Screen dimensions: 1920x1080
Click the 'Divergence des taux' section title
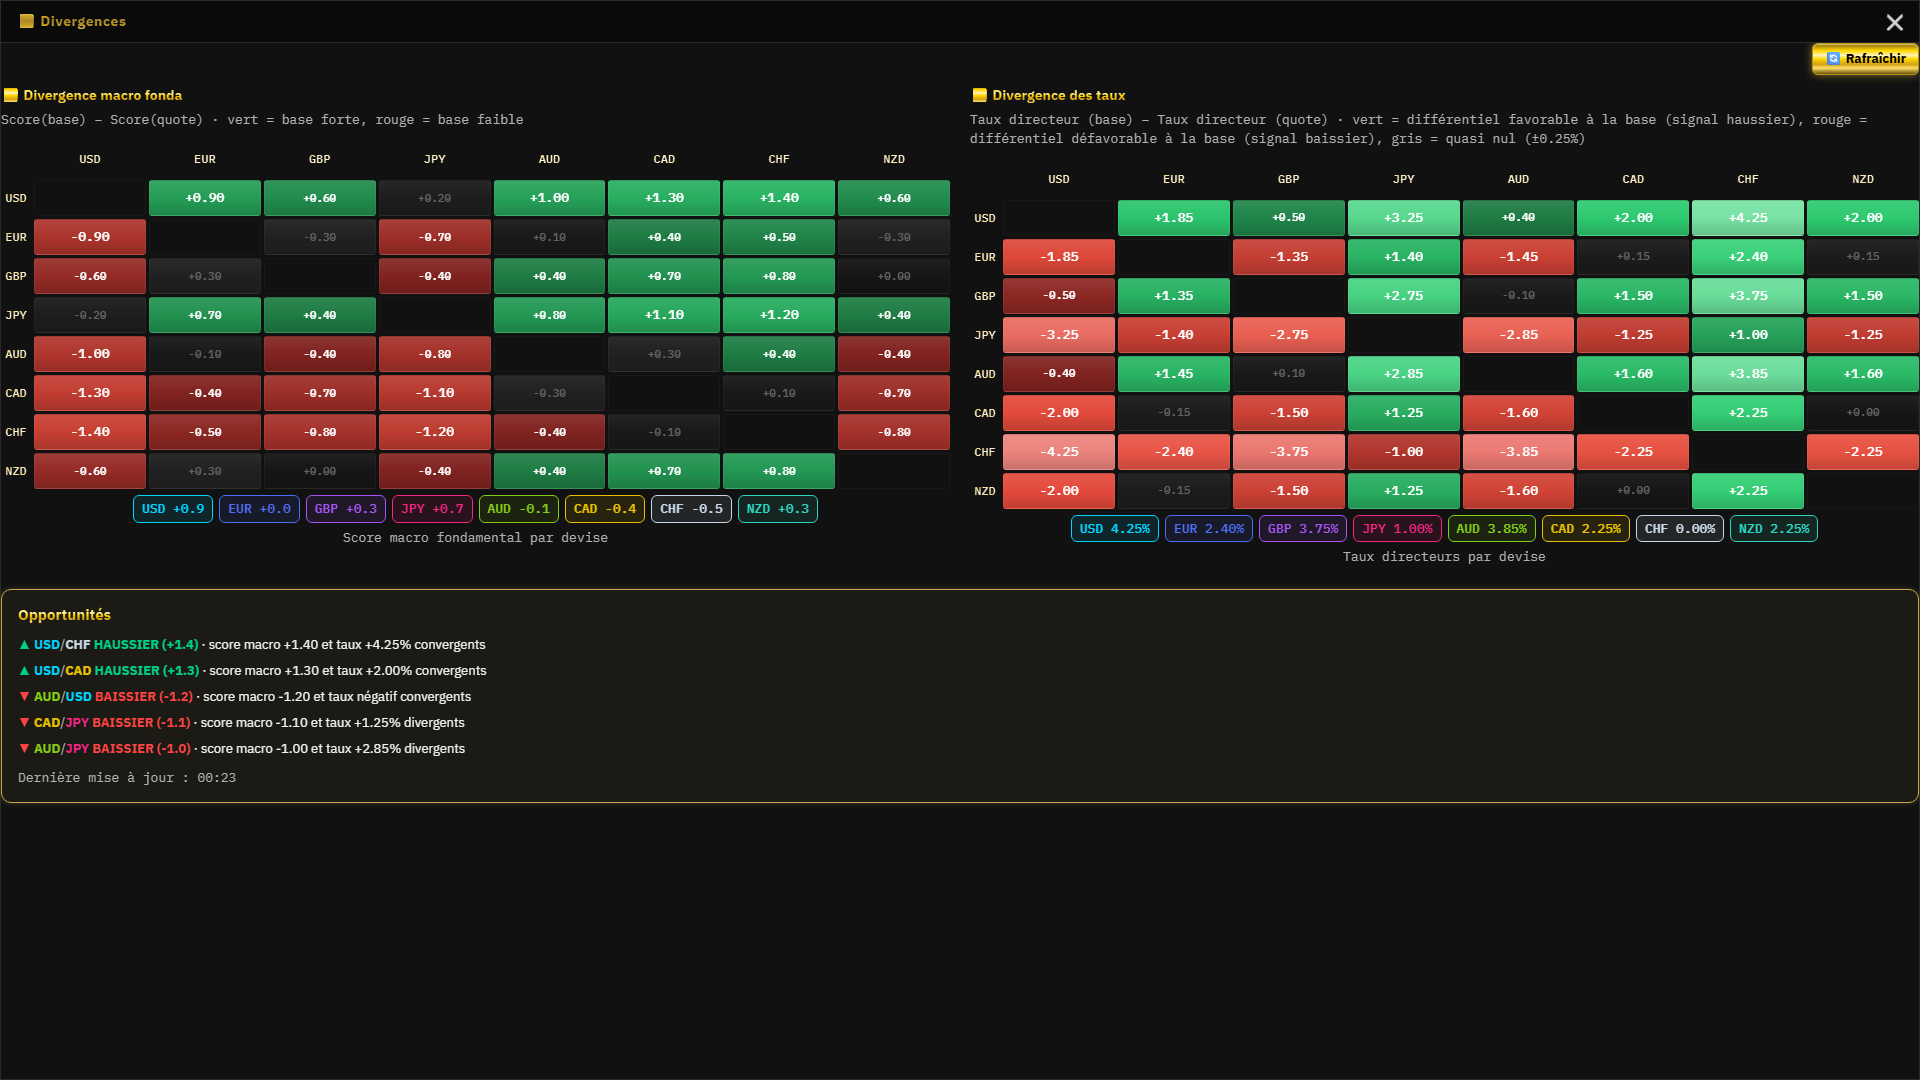(1058, 96)
